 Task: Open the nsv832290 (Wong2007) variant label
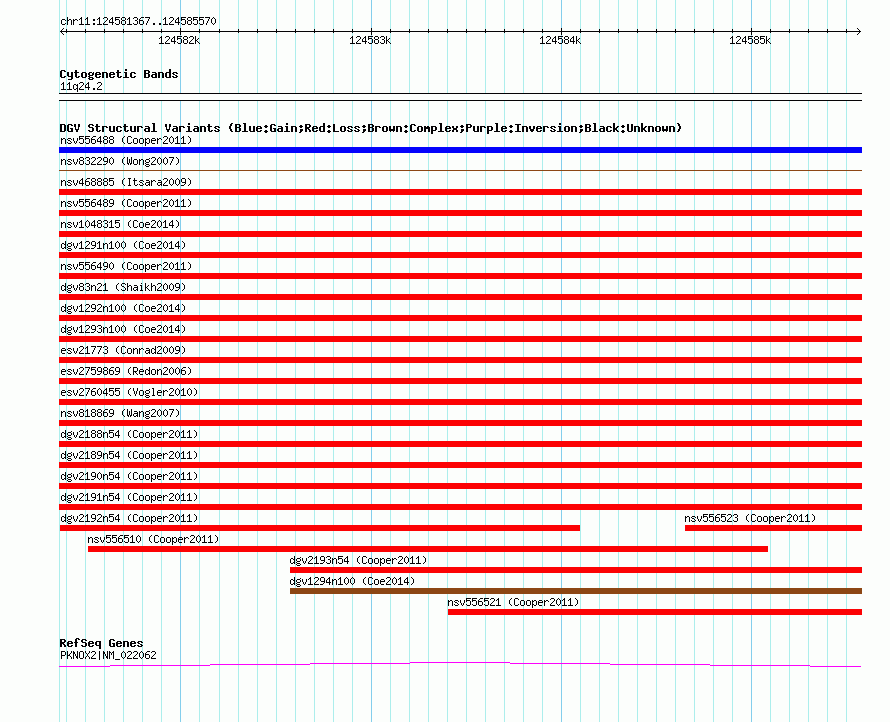[120, 161]
